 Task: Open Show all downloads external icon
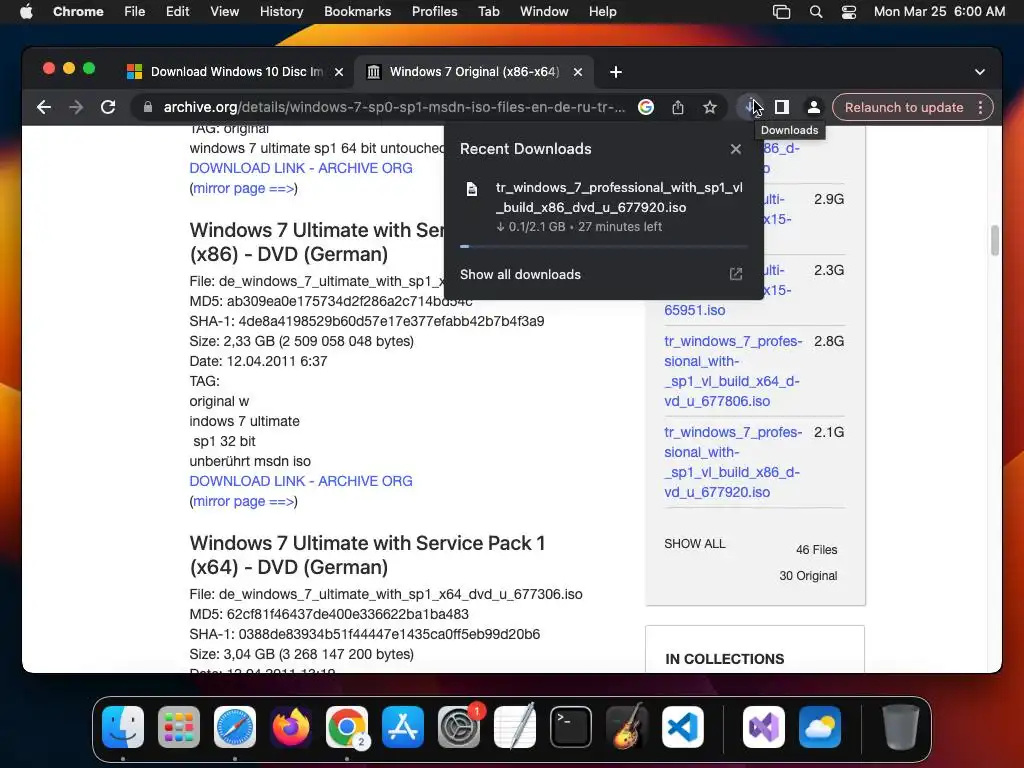pos(736,274)
